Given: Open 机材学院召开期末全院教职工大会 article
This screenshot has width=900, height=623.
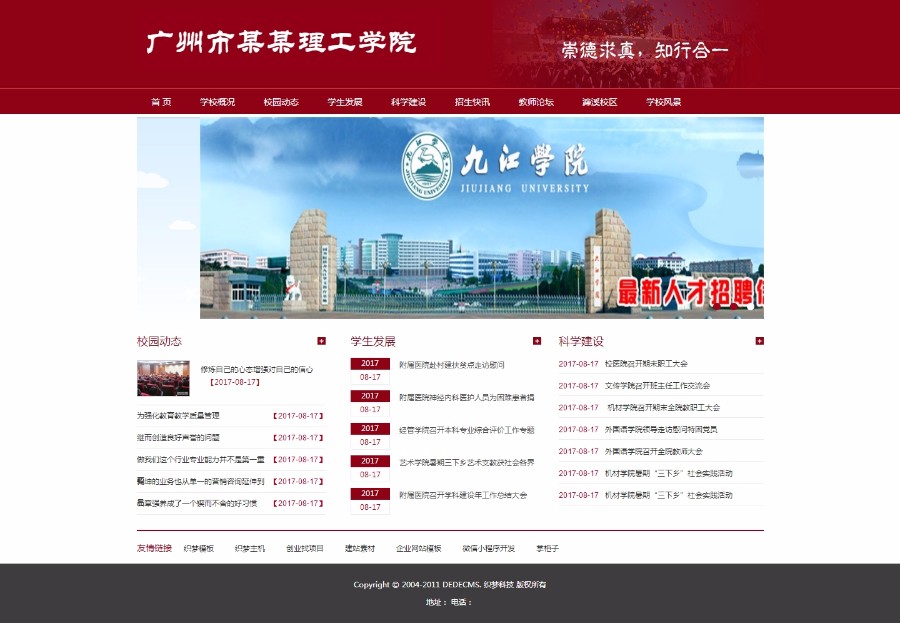Looking at the screenshot, I should 664,407.
